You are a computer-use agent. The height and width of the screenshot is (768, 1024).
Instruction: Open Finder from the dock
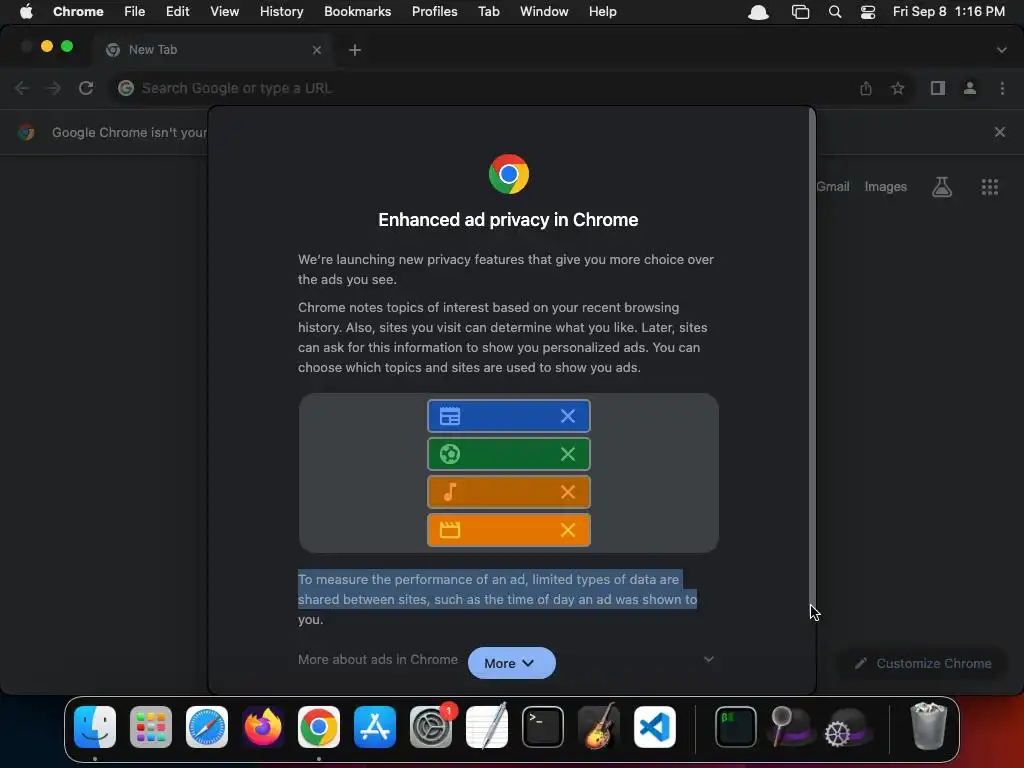pyautogui.click(x=95, y=727)
